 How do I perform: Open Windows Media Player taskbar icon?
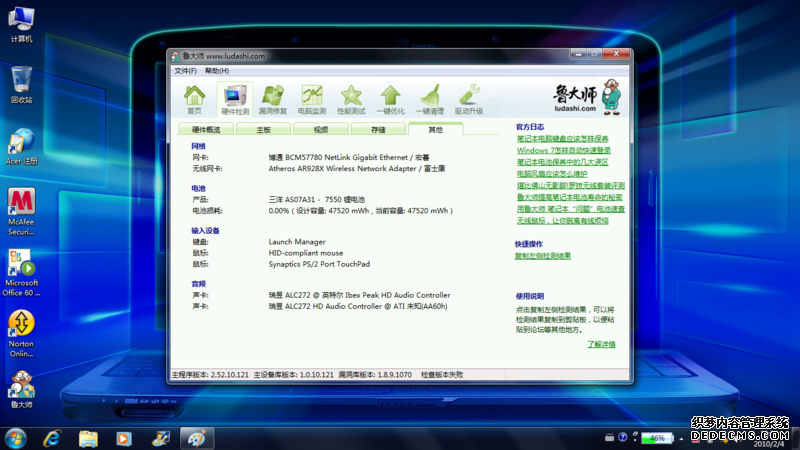point(123,438)
